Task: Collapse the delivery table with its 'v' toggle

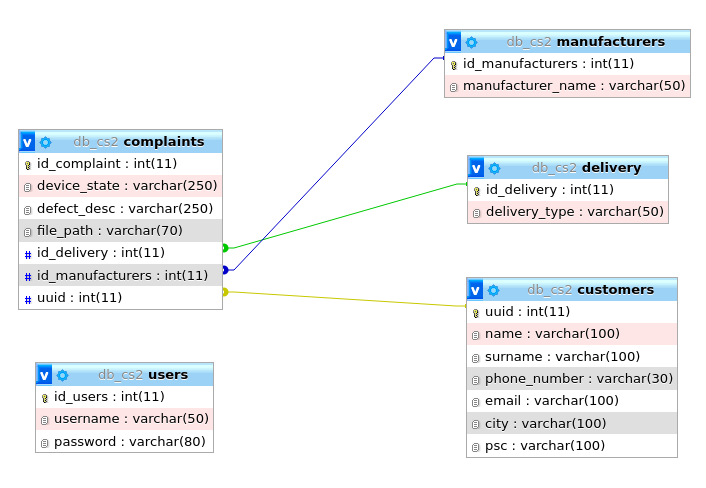Action: (x=477, y=168)
